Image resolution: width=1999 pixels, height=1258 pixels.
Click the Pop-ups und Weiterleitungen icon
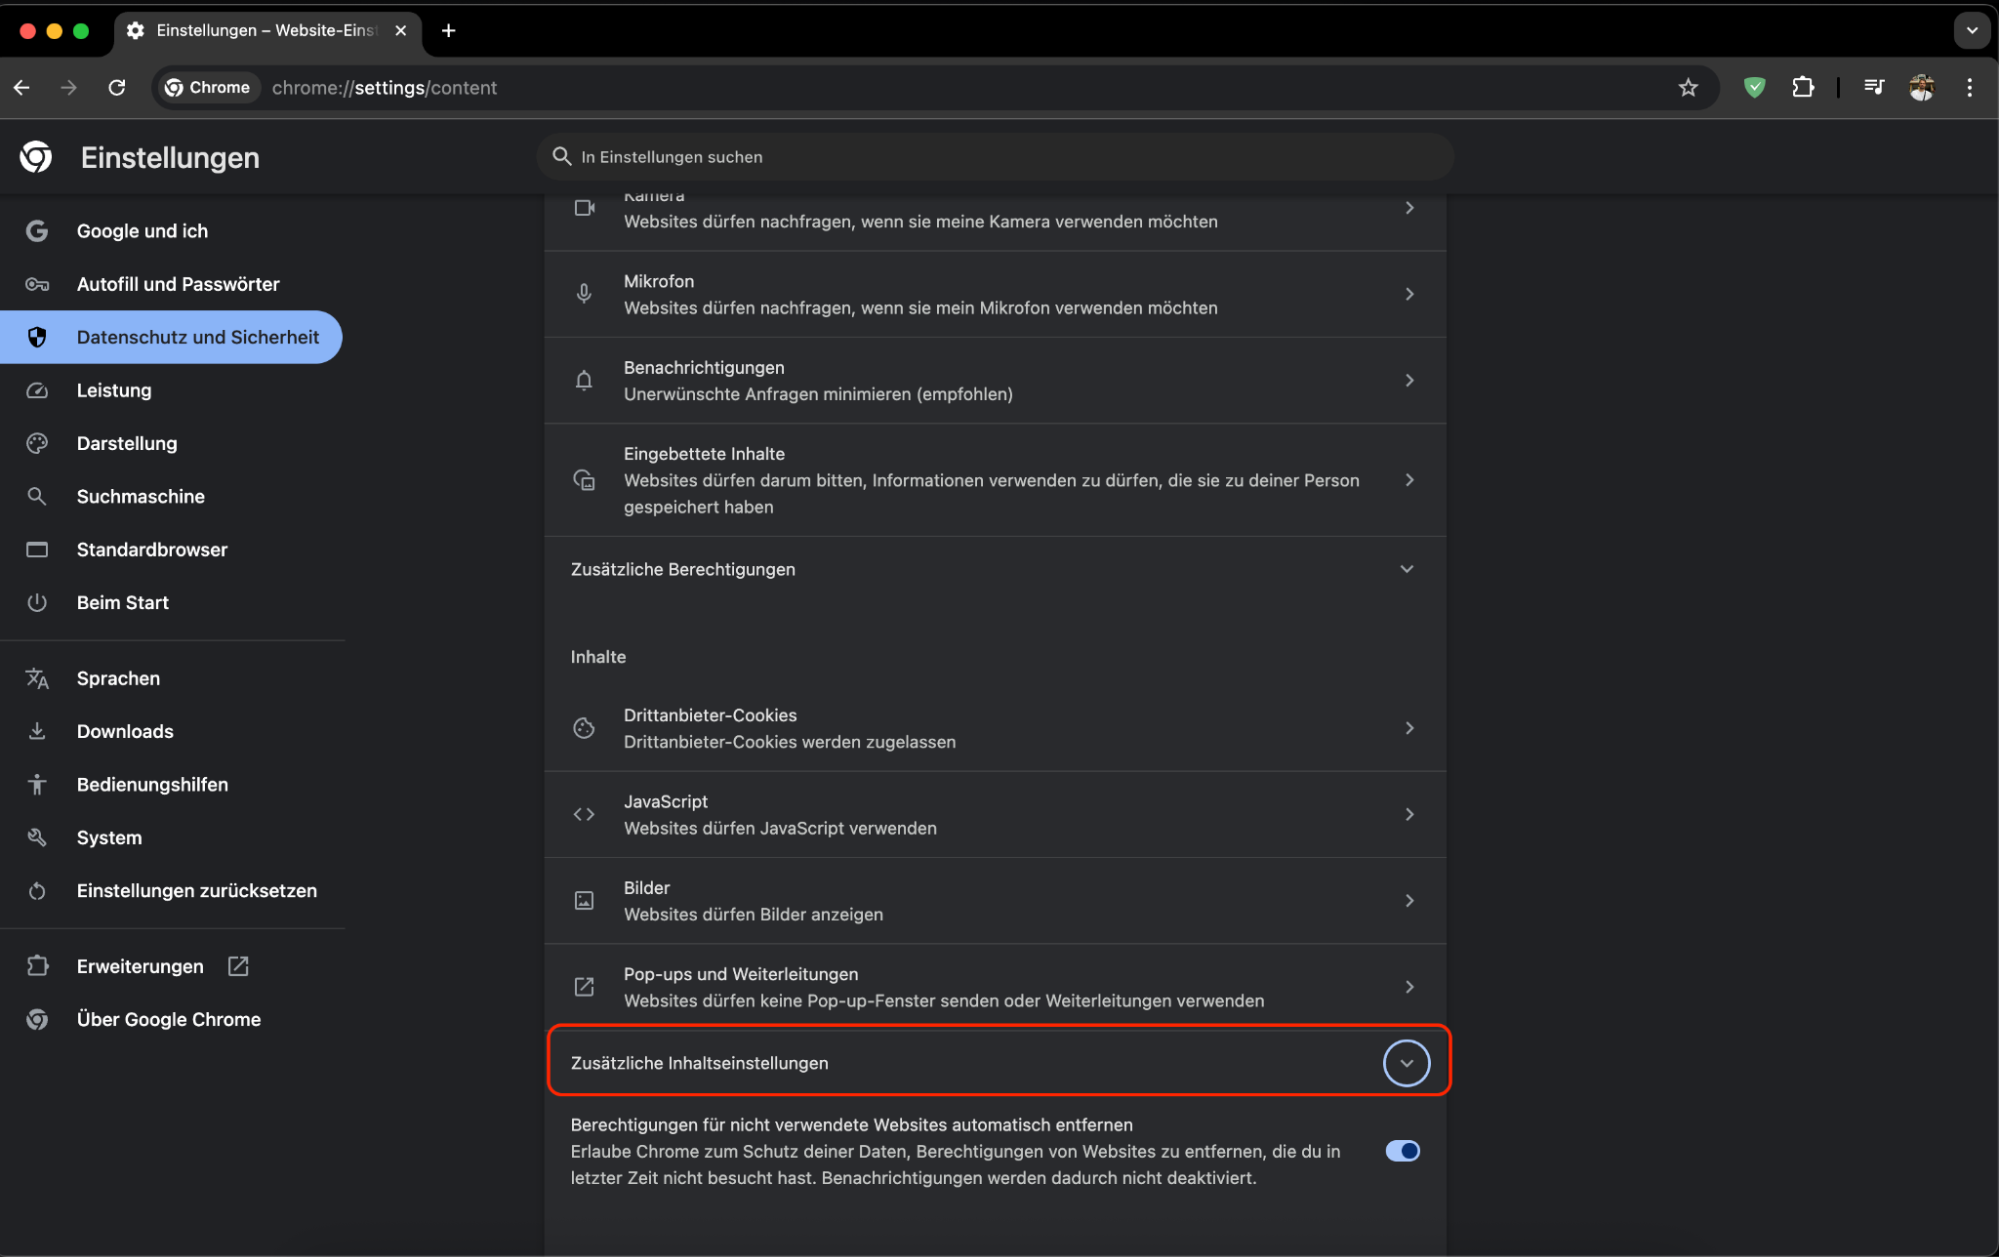pos(584,986)
